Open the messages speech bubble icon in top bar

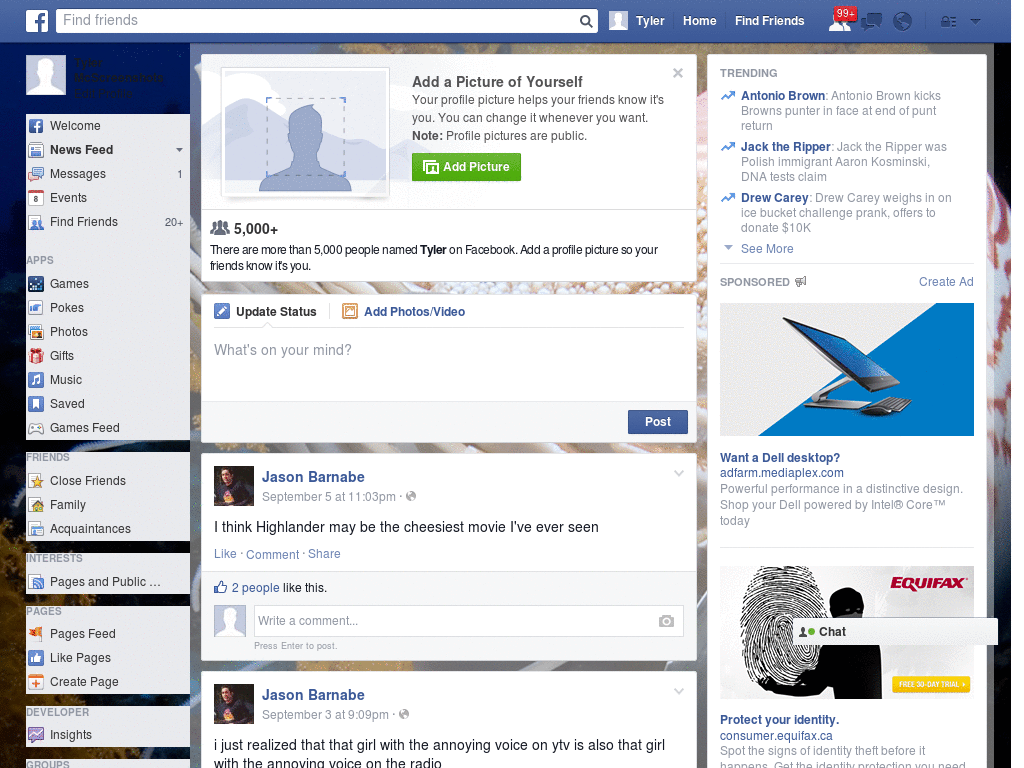(871, 22)
